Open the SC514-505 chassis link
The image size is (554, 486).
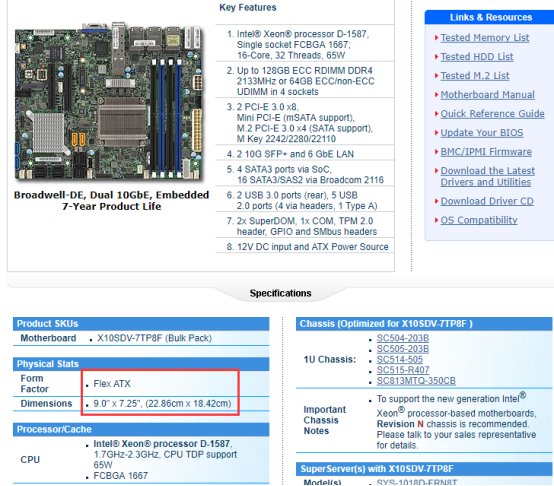click(399, 360)
